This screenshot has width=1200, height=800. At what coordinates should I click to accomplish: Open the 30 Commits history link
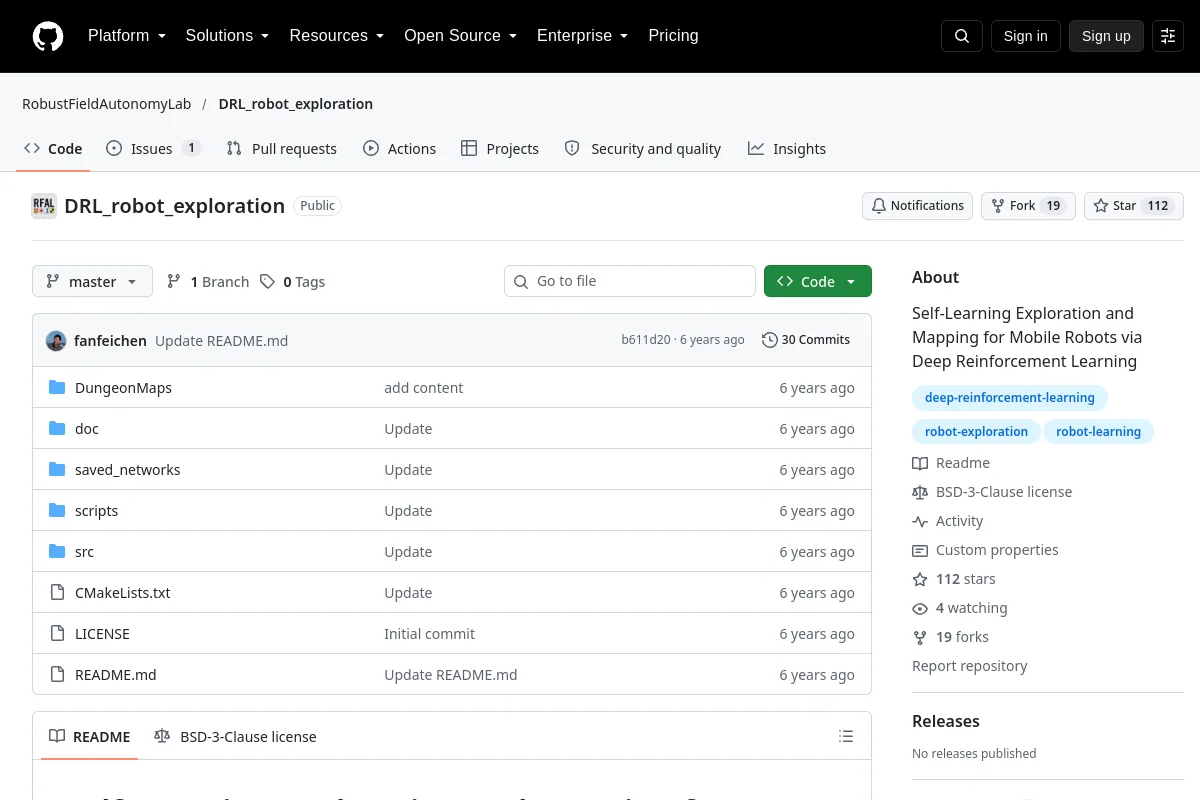806,340
